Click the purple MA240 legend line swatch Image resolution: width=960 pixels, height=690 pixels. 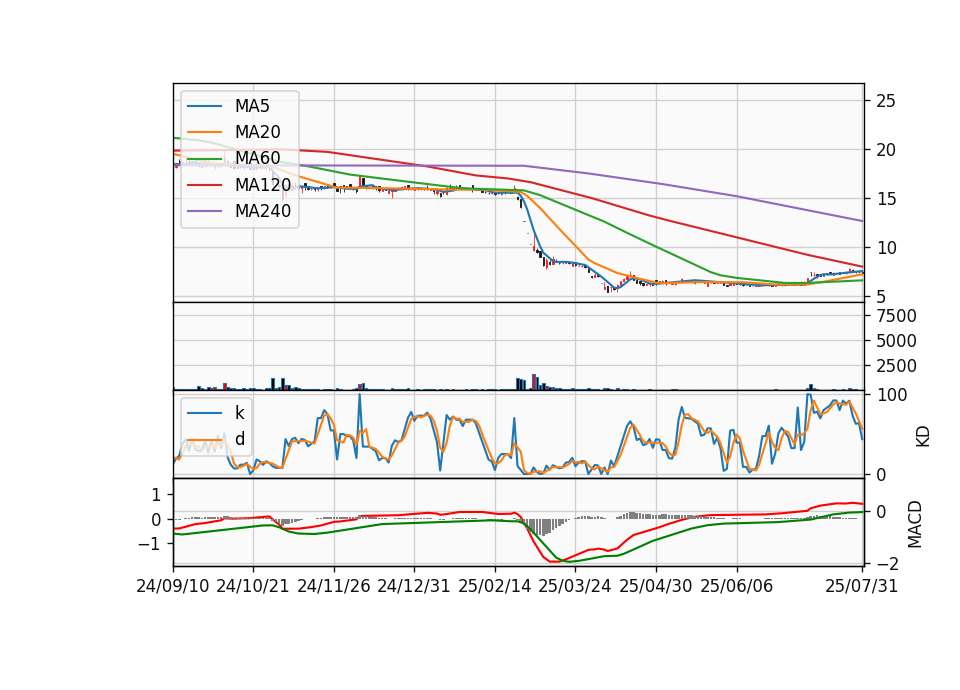point(204,211)
